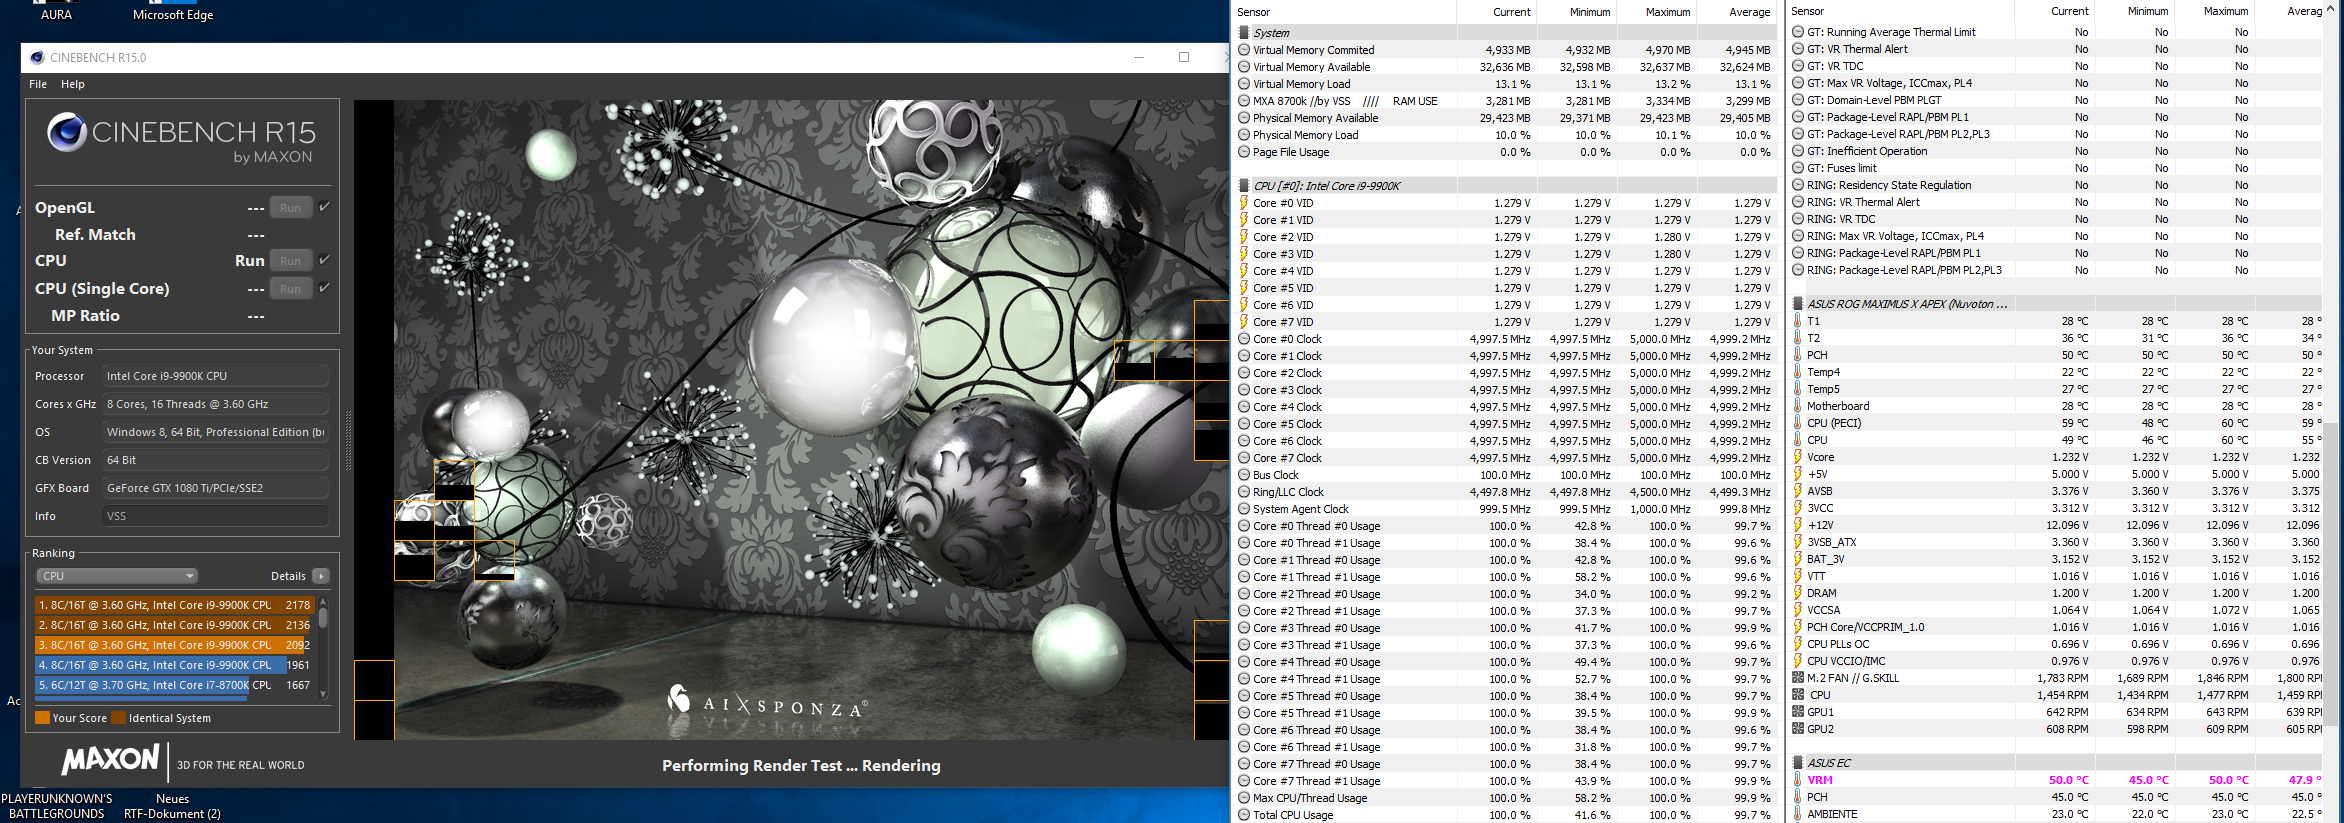The image size is (2344, 823).
Task: Open PLAYERUNKNOWN'S BATTLEGROUNDS desktop shortcut
Action: click(57, 806)
